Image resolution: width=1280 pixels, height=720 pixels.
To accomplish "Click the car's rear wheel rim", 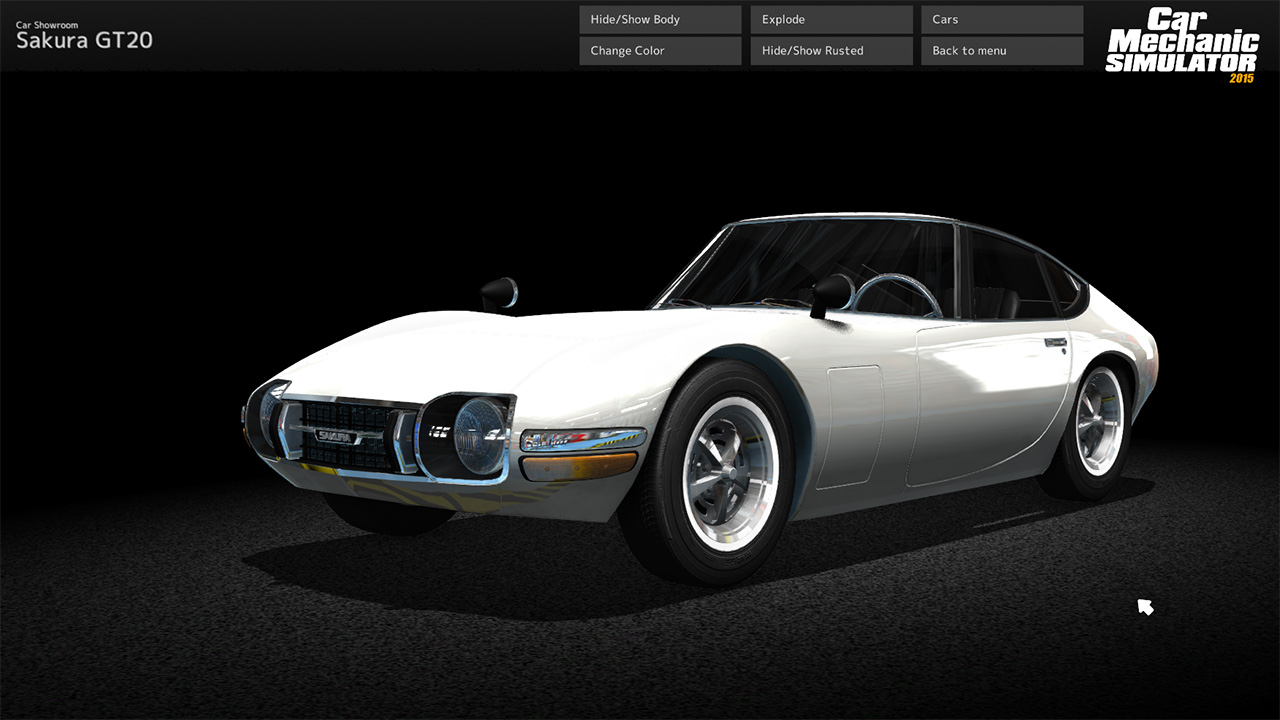I will click(x=1099, y=421).
